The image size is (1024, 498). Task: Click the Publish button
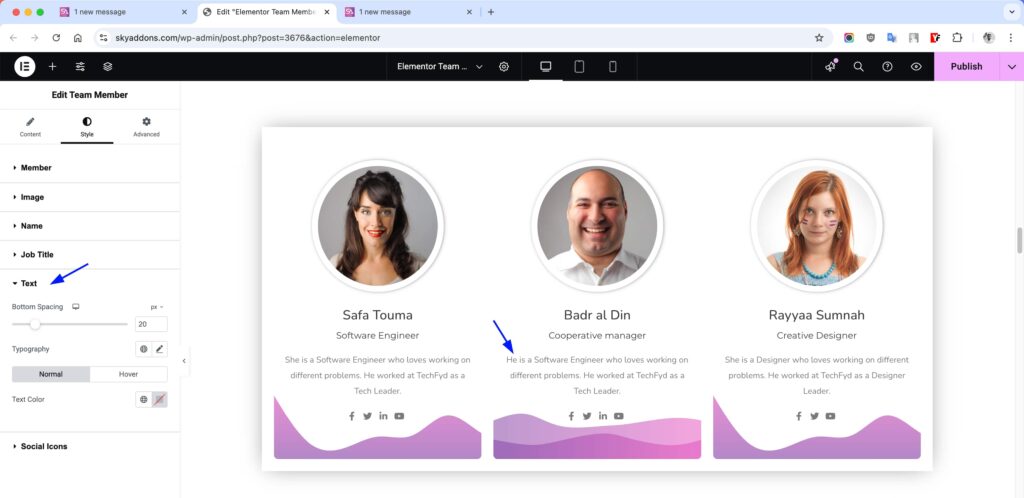967,67
